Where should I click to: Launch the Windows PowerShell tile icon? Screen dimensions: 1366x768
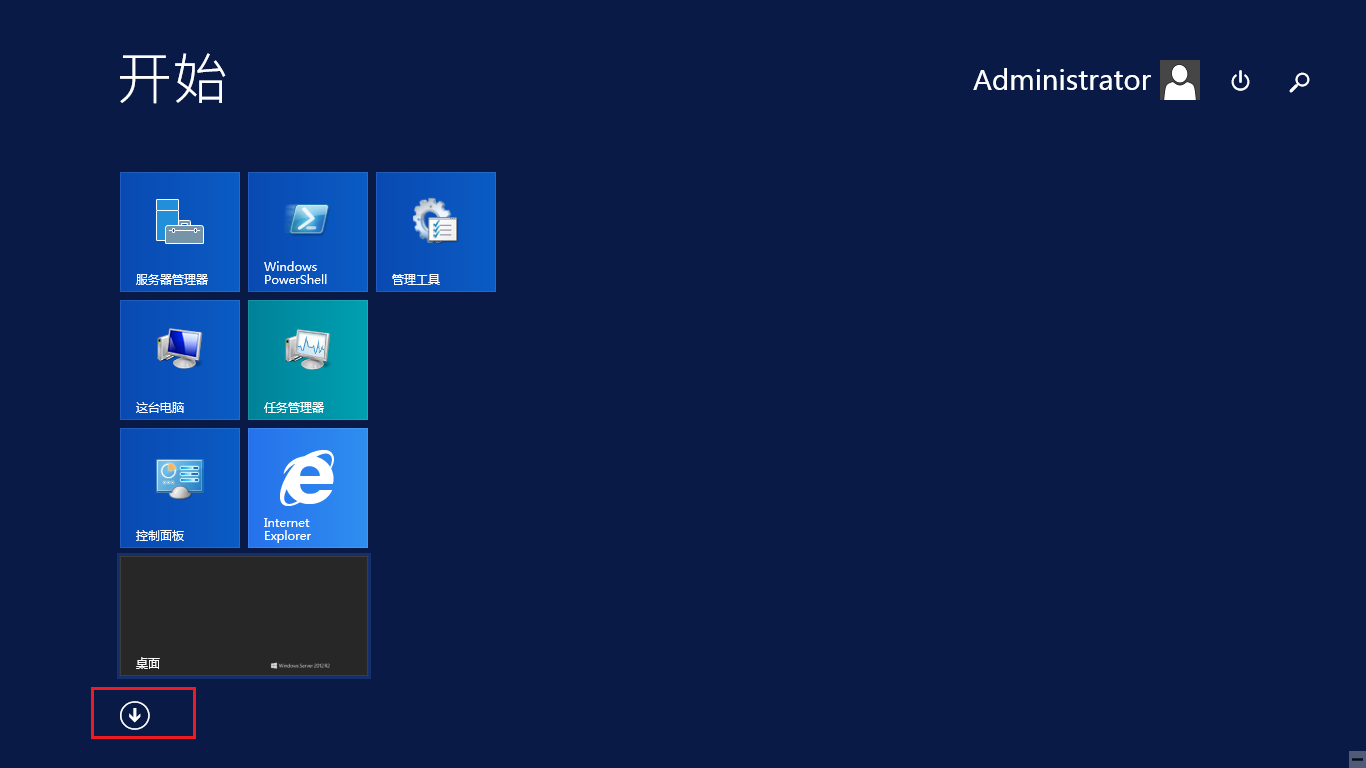point(307,218)
